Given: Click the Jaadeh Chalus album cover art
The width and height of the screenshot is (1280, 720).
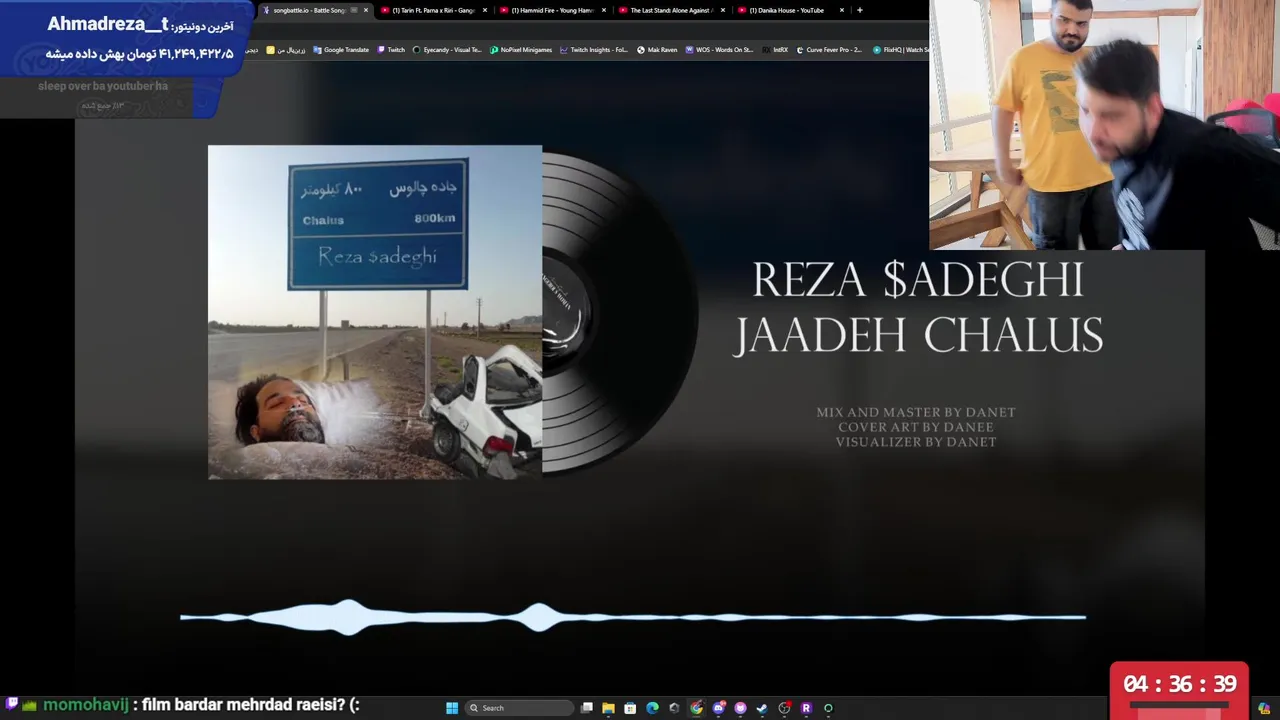Looking at the screenshot, I should coord(375,312).
